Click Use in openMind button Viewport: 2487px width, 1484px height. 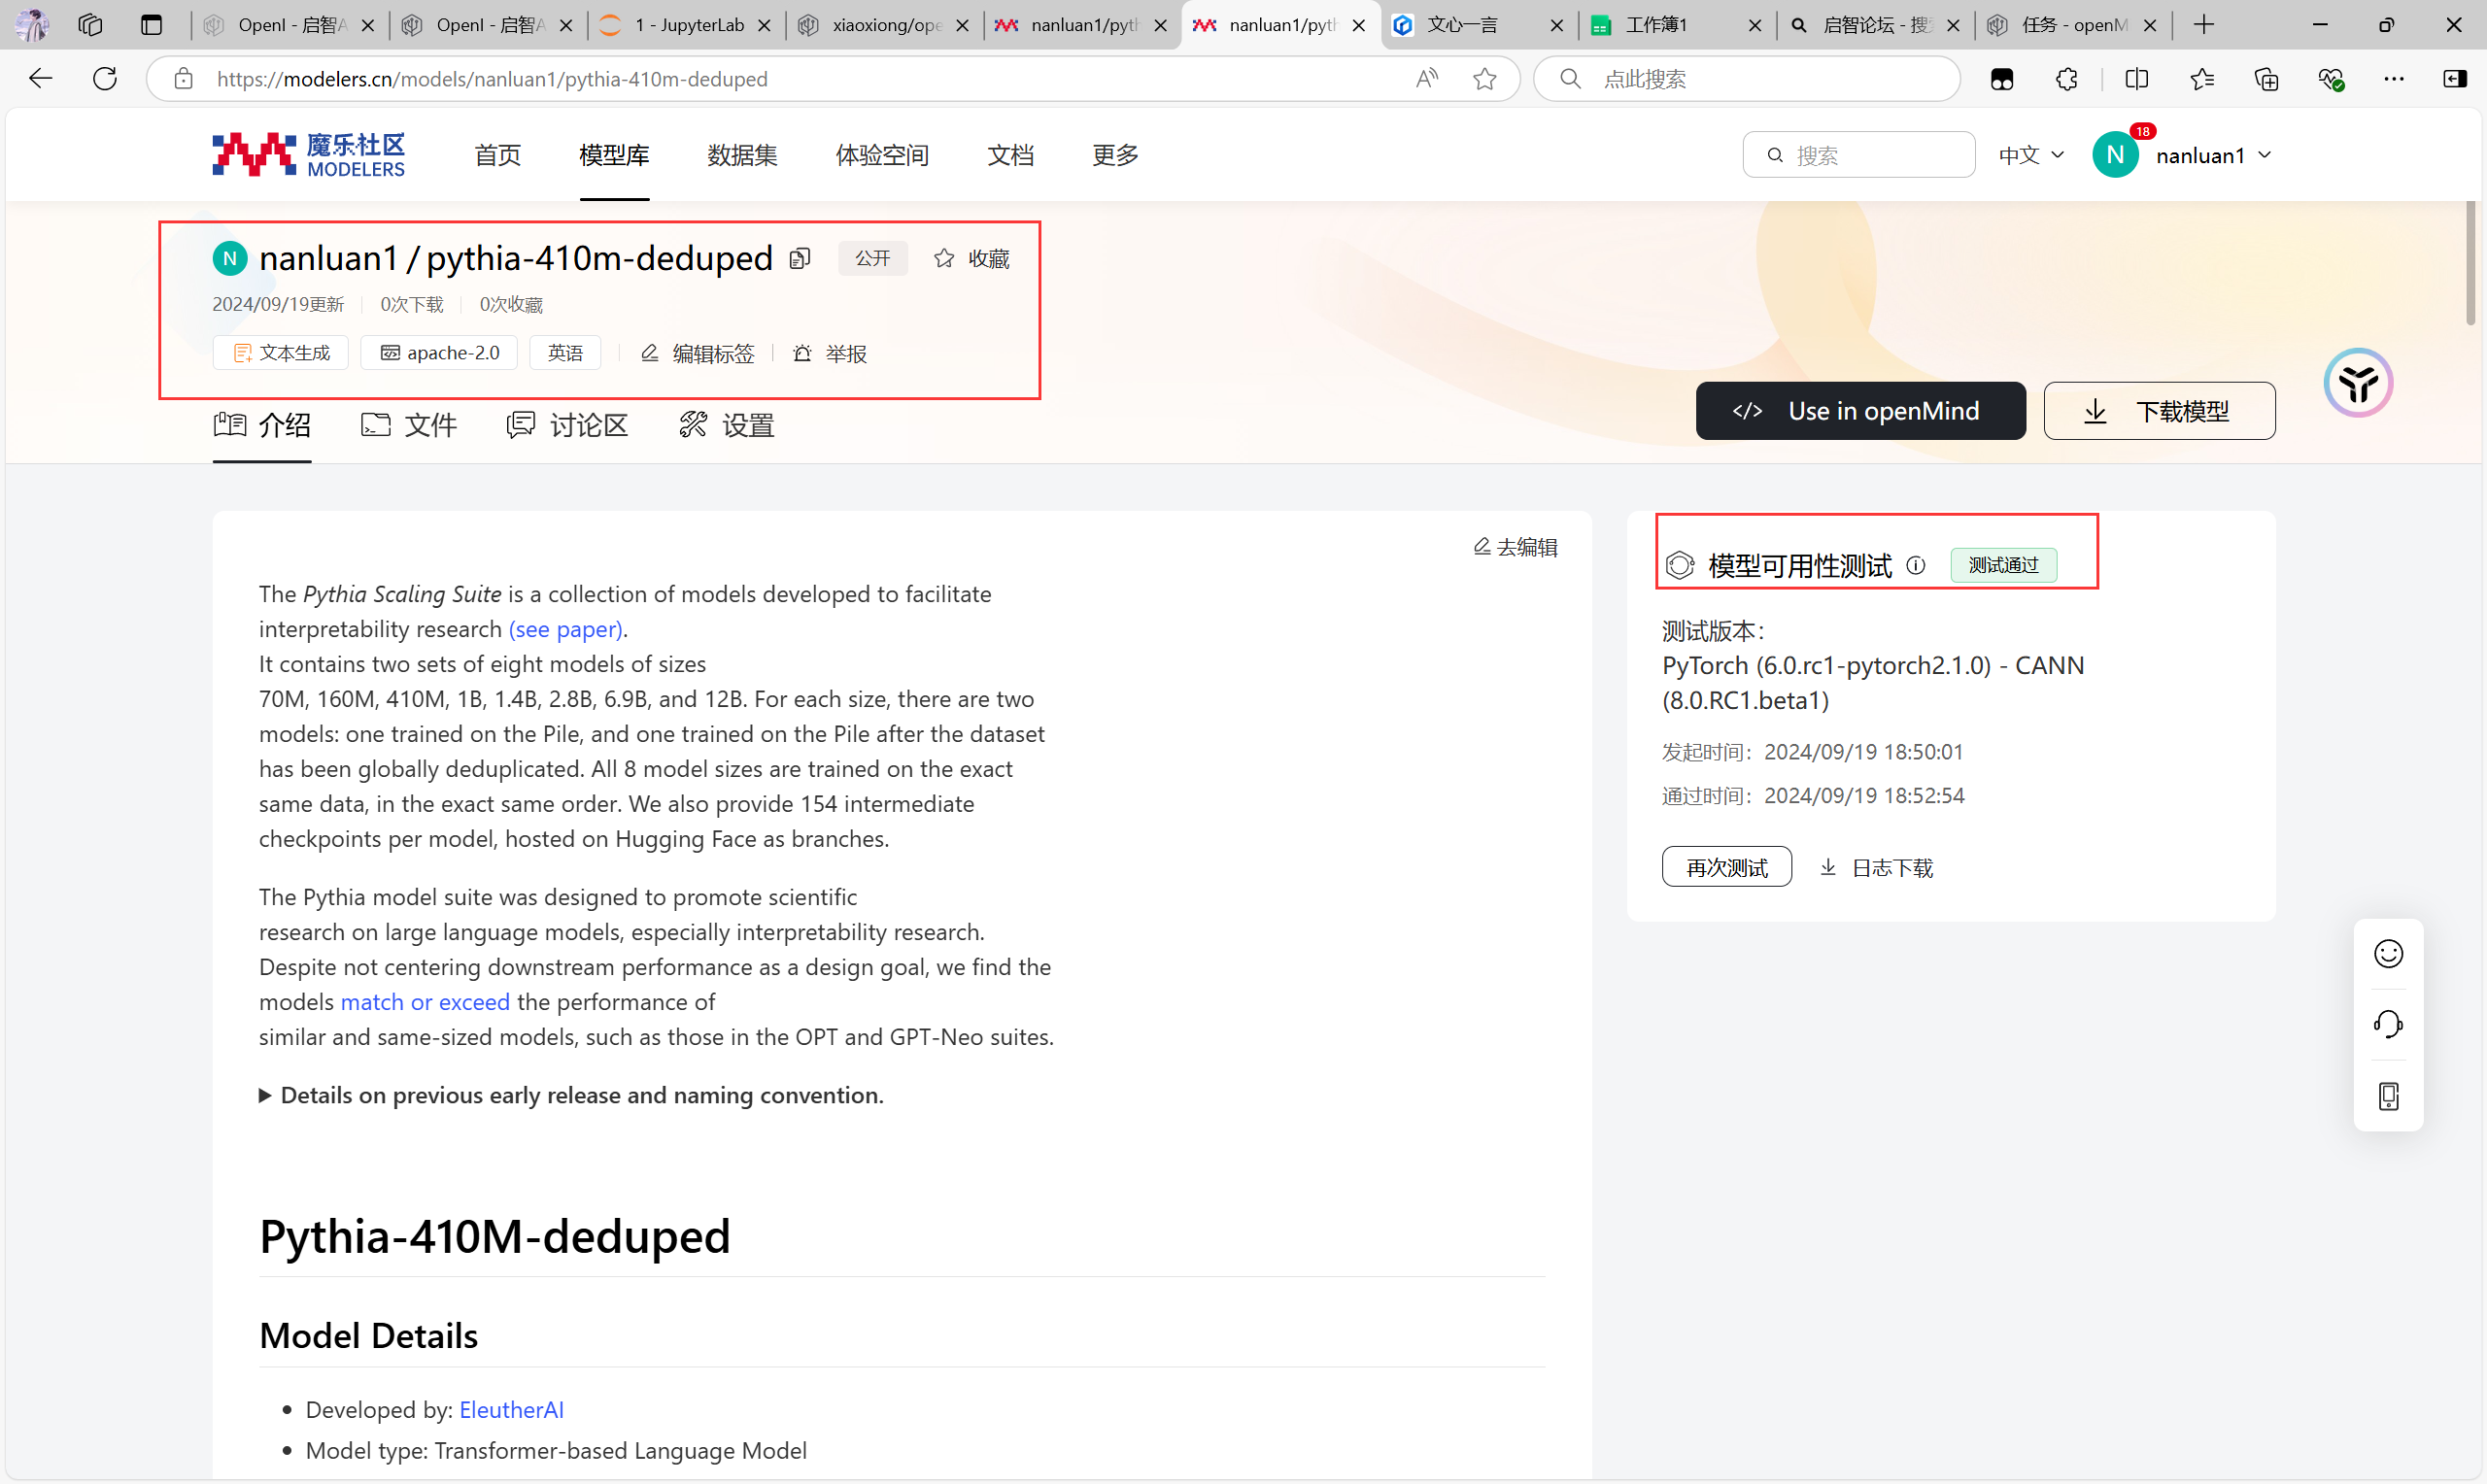(1860, 411)
